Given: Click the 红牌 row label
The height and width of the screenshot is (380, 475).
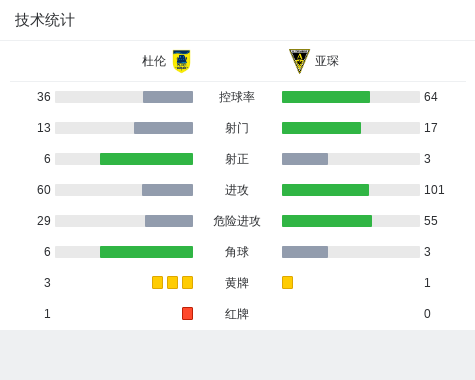Looking at the screenshot, I should (237, 314).
